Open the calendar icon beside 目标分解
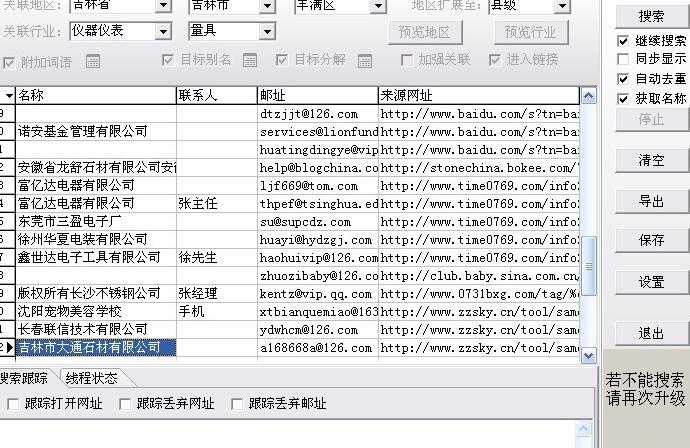 [x=365, y=61]
